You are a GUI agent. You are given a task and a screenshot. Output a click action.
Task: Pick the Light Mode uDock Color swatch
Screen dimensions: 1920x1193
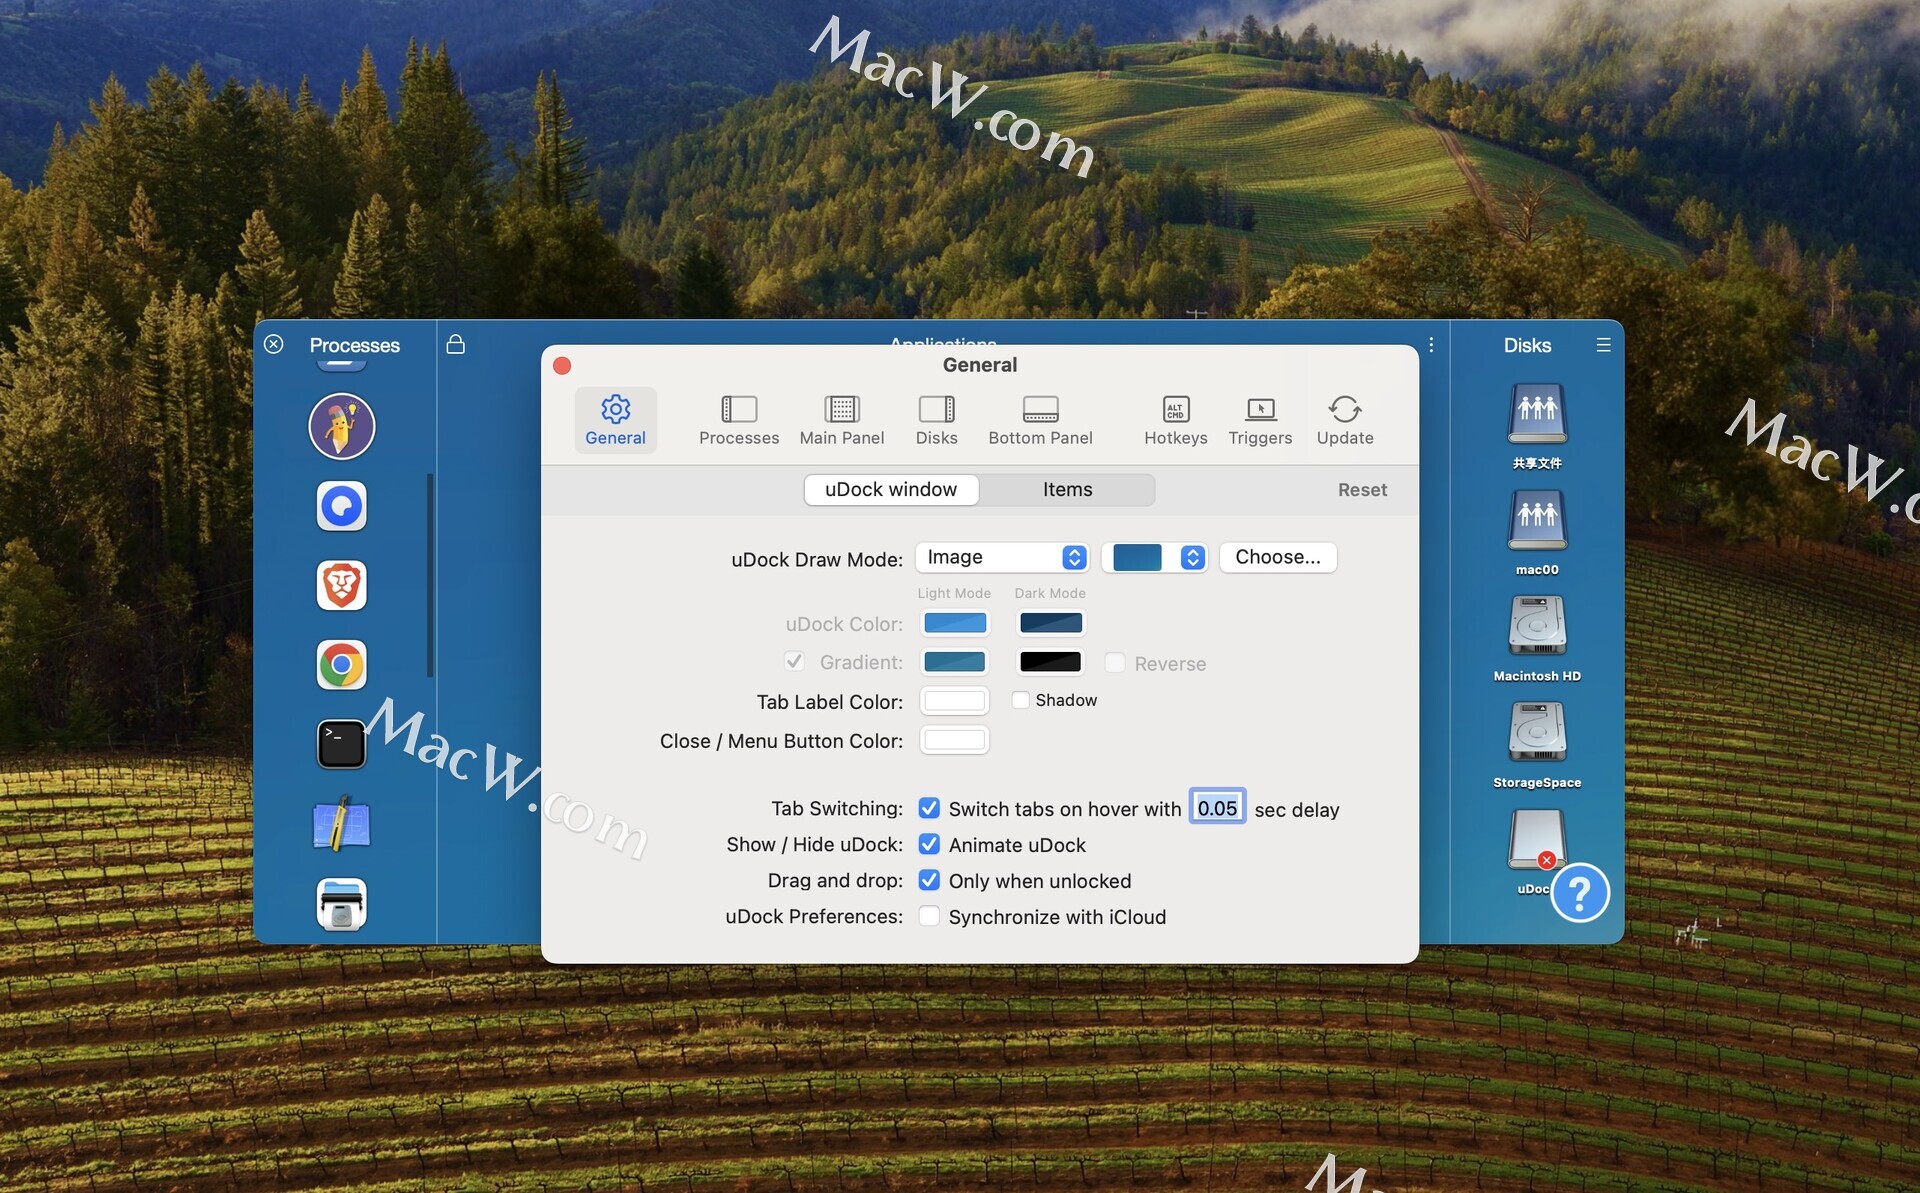click(x=955, y=623)
